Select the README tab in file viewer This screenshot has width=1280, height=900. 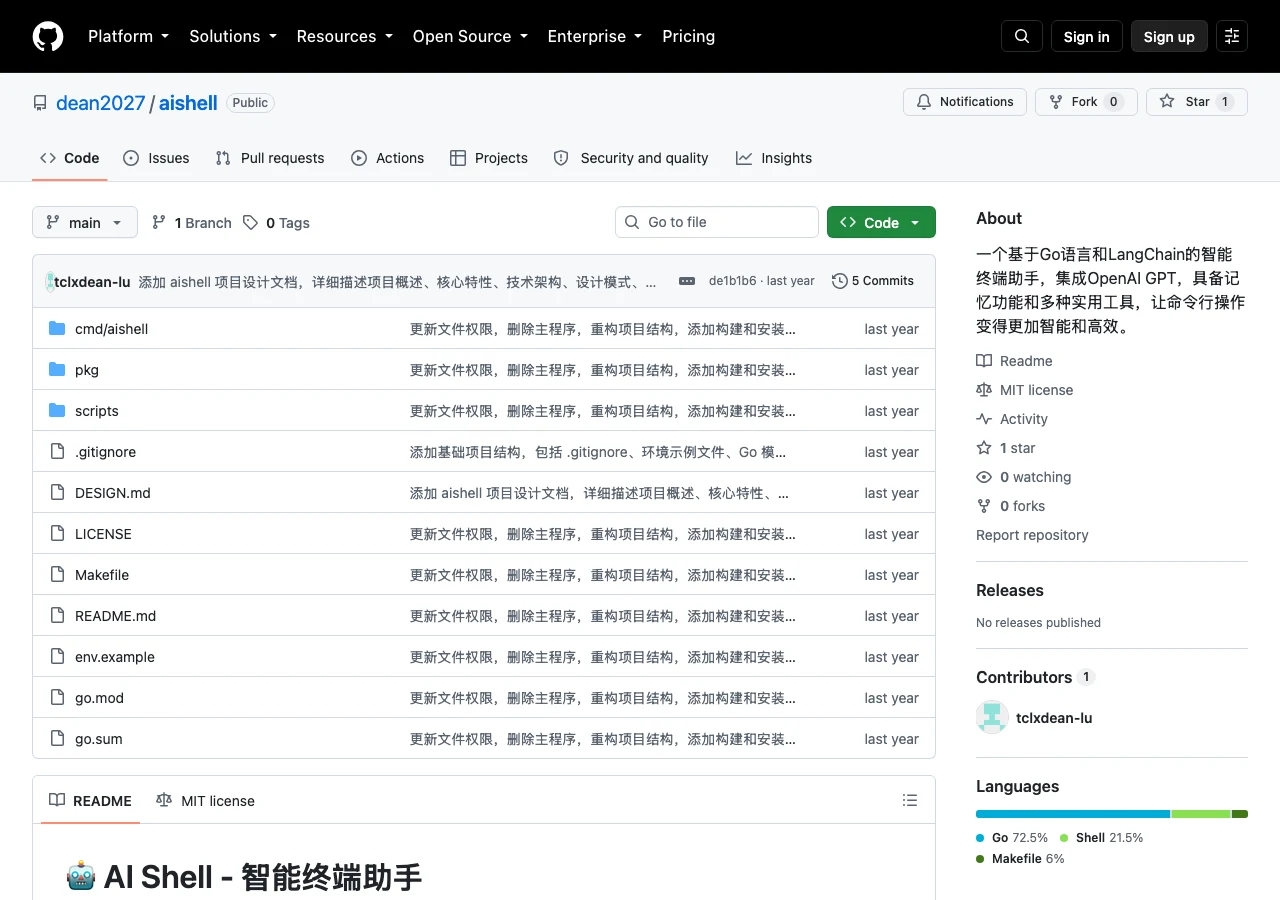click(90, 800)
